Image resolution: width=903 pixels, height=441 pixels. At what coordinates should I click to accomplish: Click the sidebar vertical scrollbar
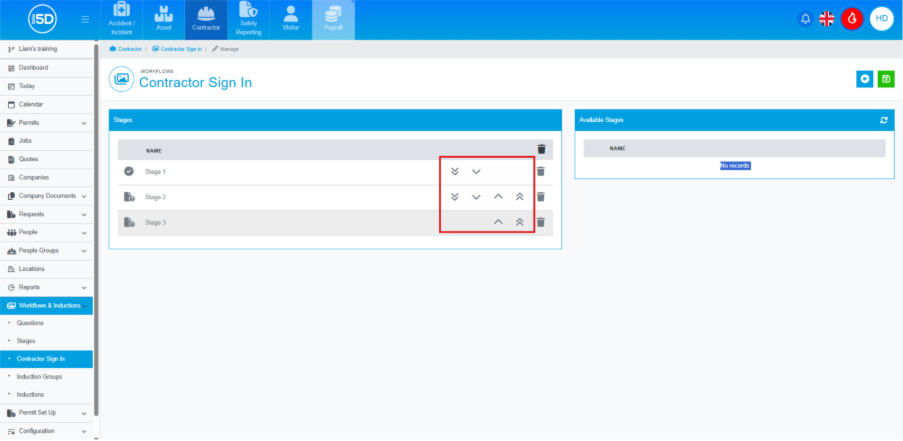tap(96, 229)
